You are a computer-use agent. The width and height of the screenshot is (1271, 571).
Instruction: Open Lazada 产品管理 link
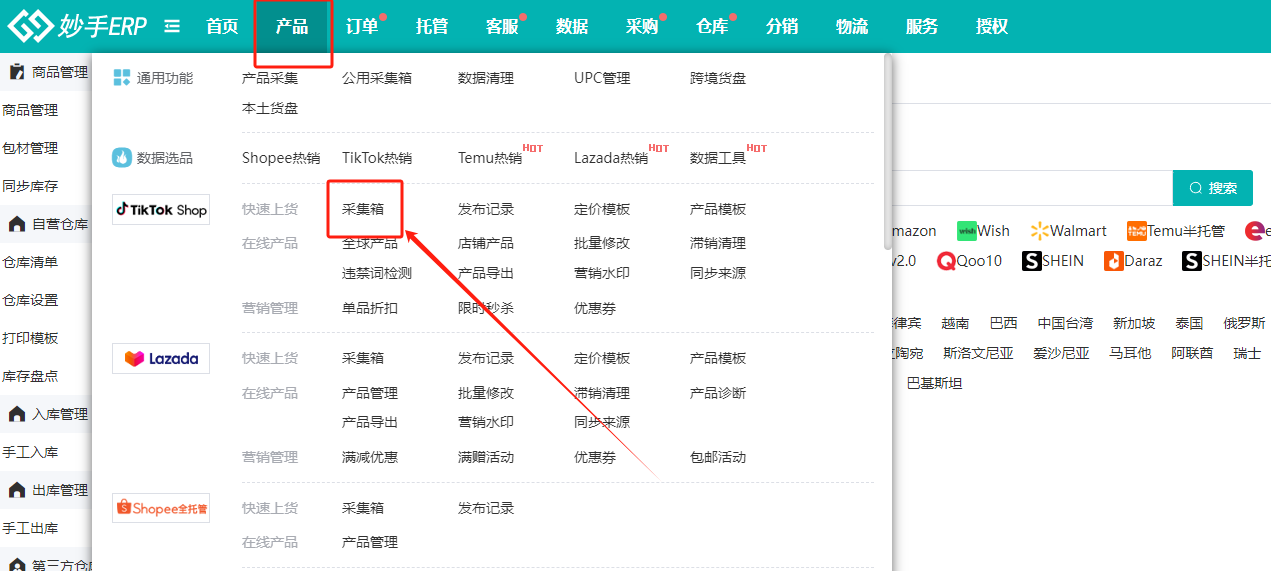[370, 393]
